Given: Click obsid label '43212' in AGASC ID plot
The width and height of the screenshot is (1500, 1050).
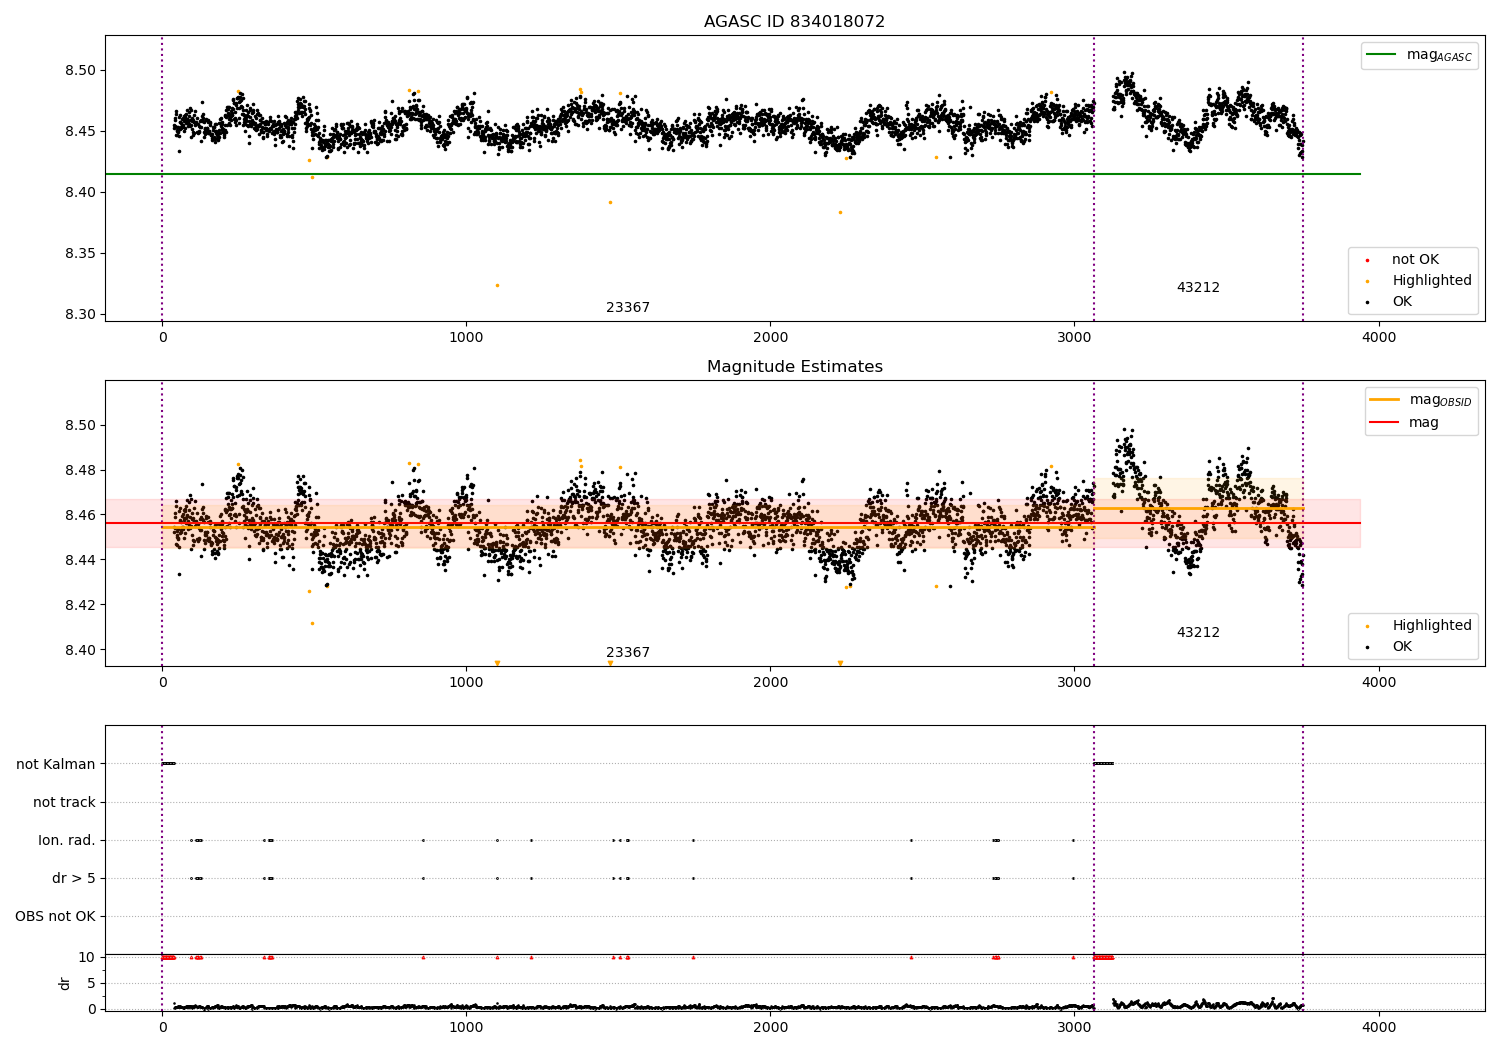Looking at the screenshot, I should pyautogui.click(x=1198, y=288).
